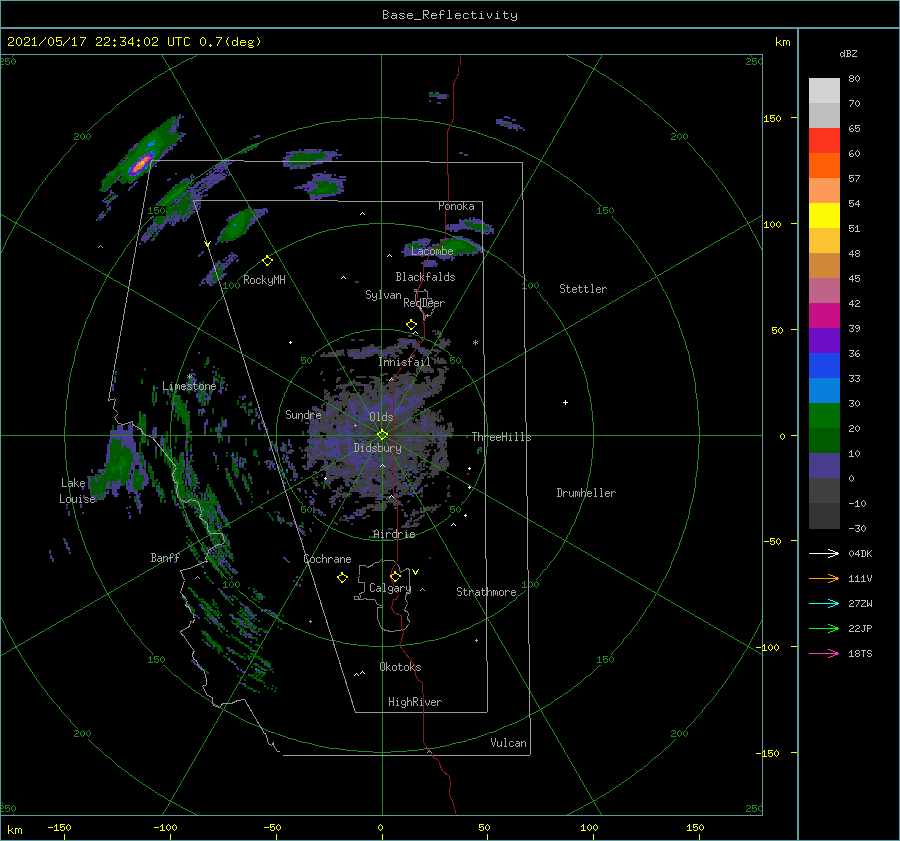
Task: Click the Airdrie label
Action: 394,534
